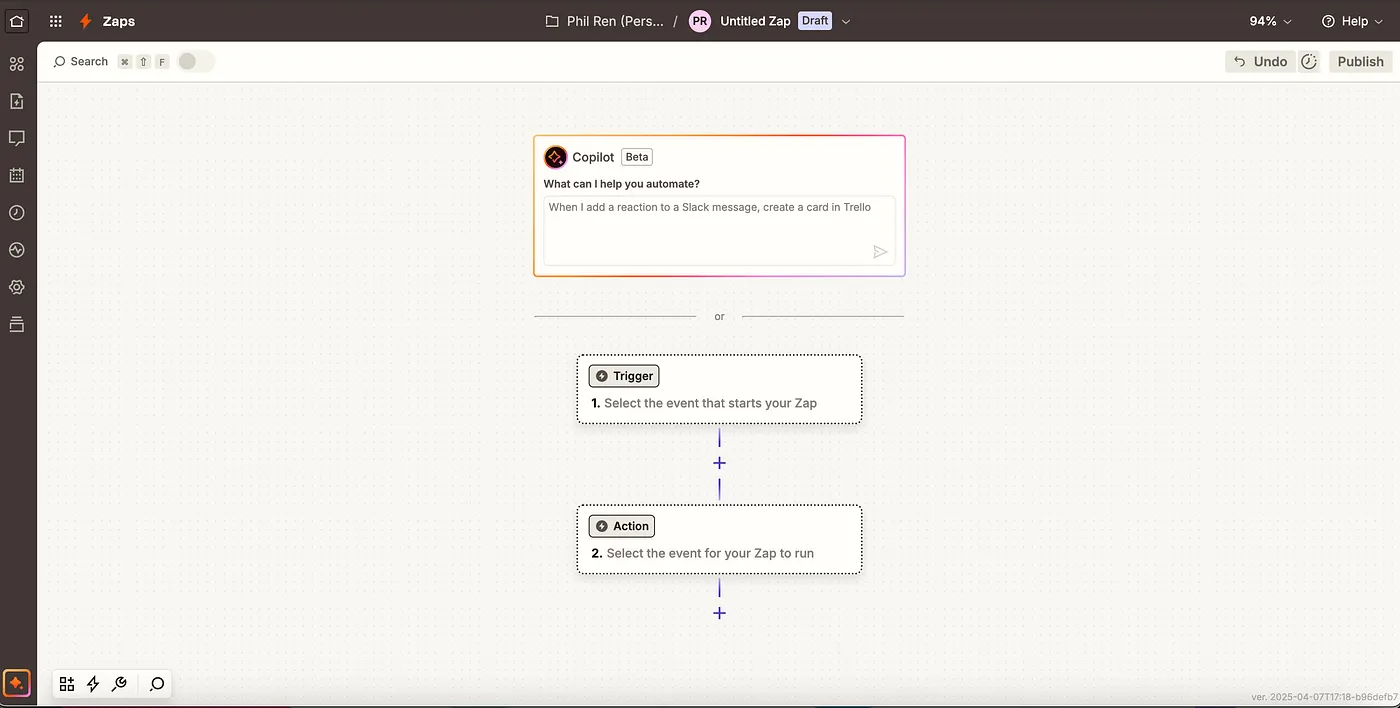The height and width of the screenshot is (708, 1400).
Task: Add step between Trigger and Action
Action: [719, 463]
